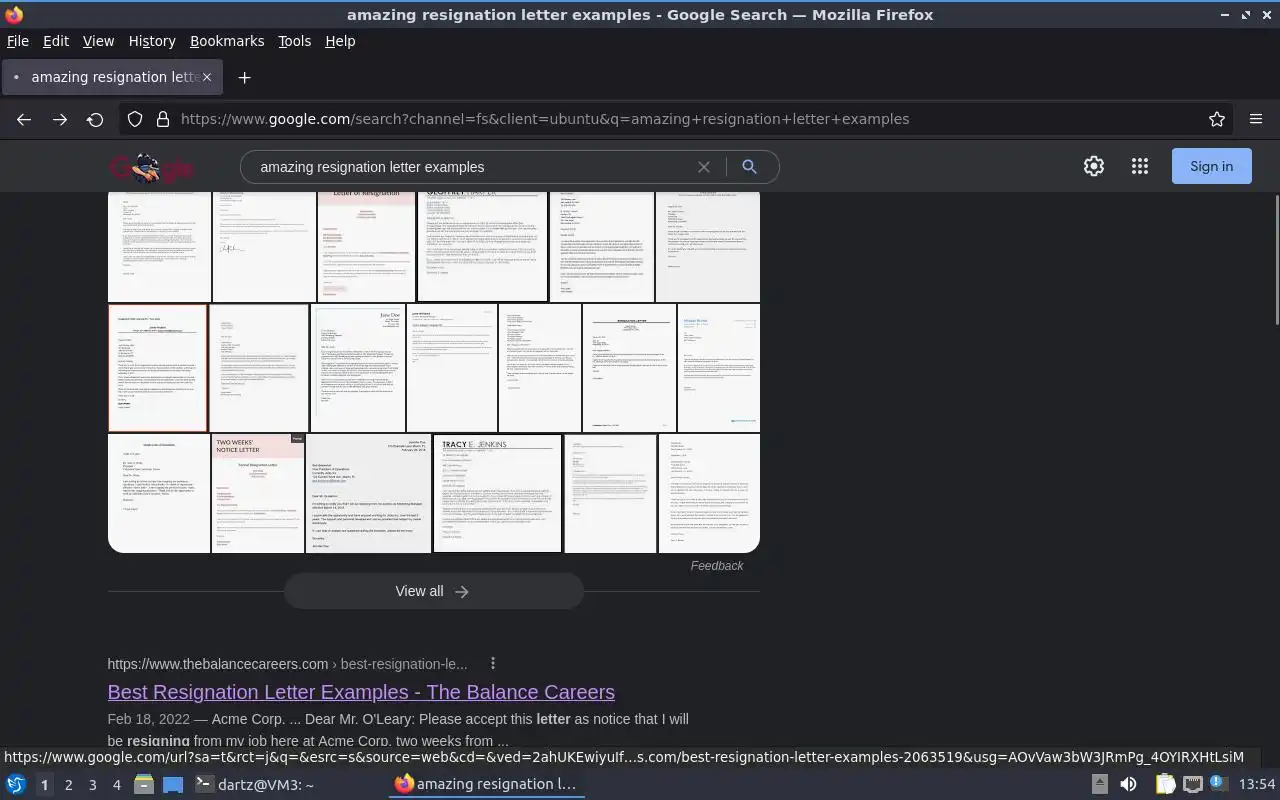Image resolution: width=1280 pixels, height=800 pixels.
Task: Open Best Resignation Letter Examples link
Action: (x=361, y=692)
